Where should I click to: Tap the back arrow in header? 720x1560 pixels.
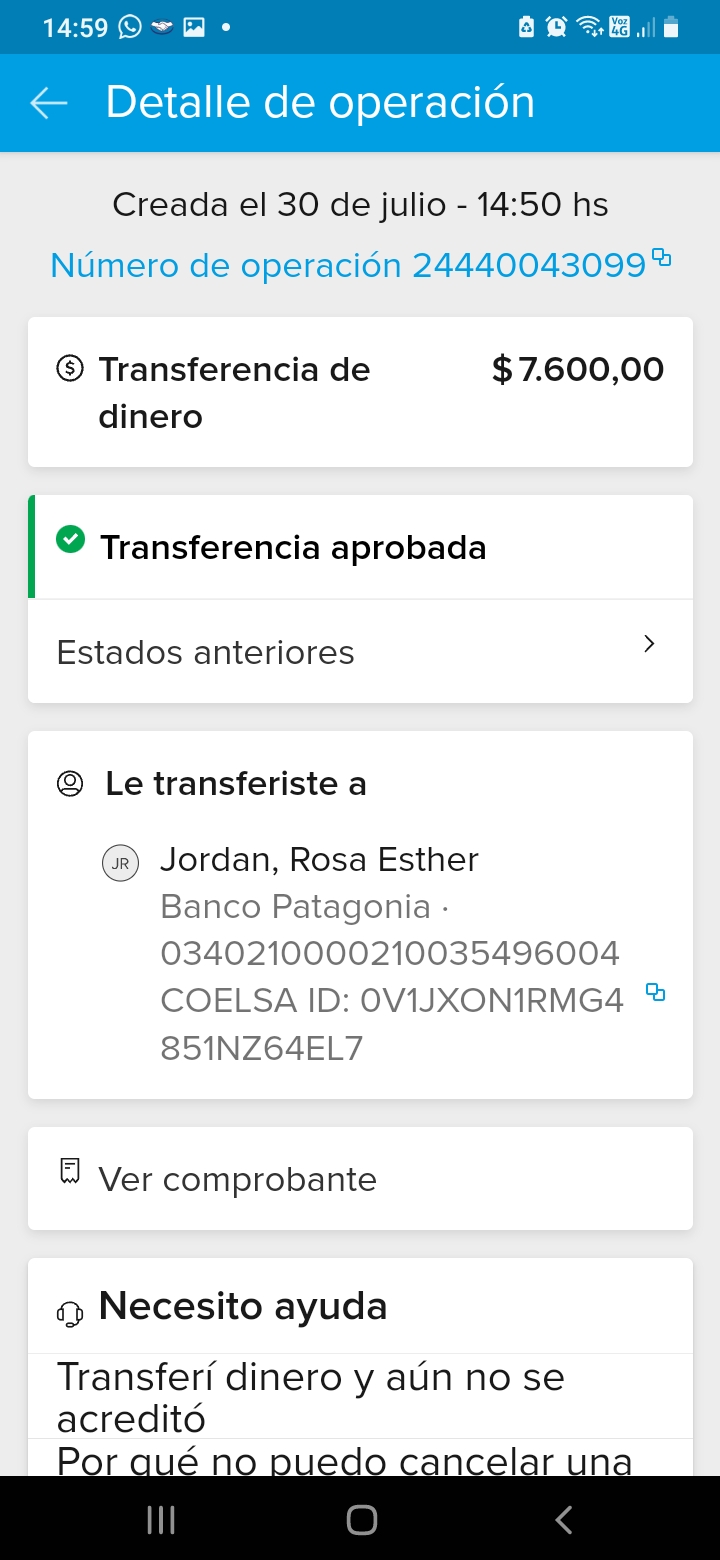click(x=48, y=103)
